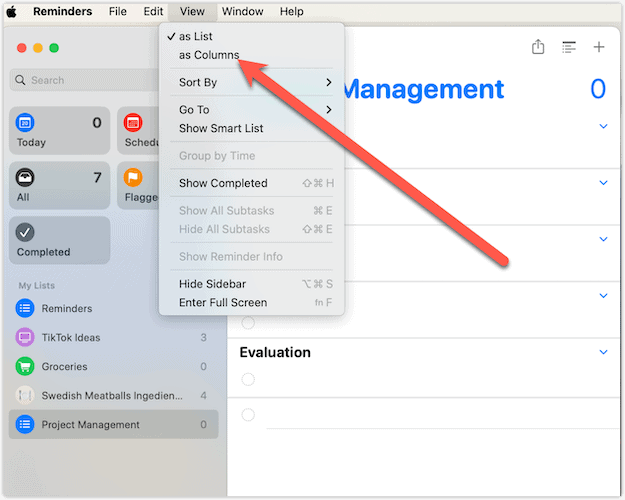The height and width of the screenshot is (500, 625).
Task: Open the Apple menu
Action: 12,12
